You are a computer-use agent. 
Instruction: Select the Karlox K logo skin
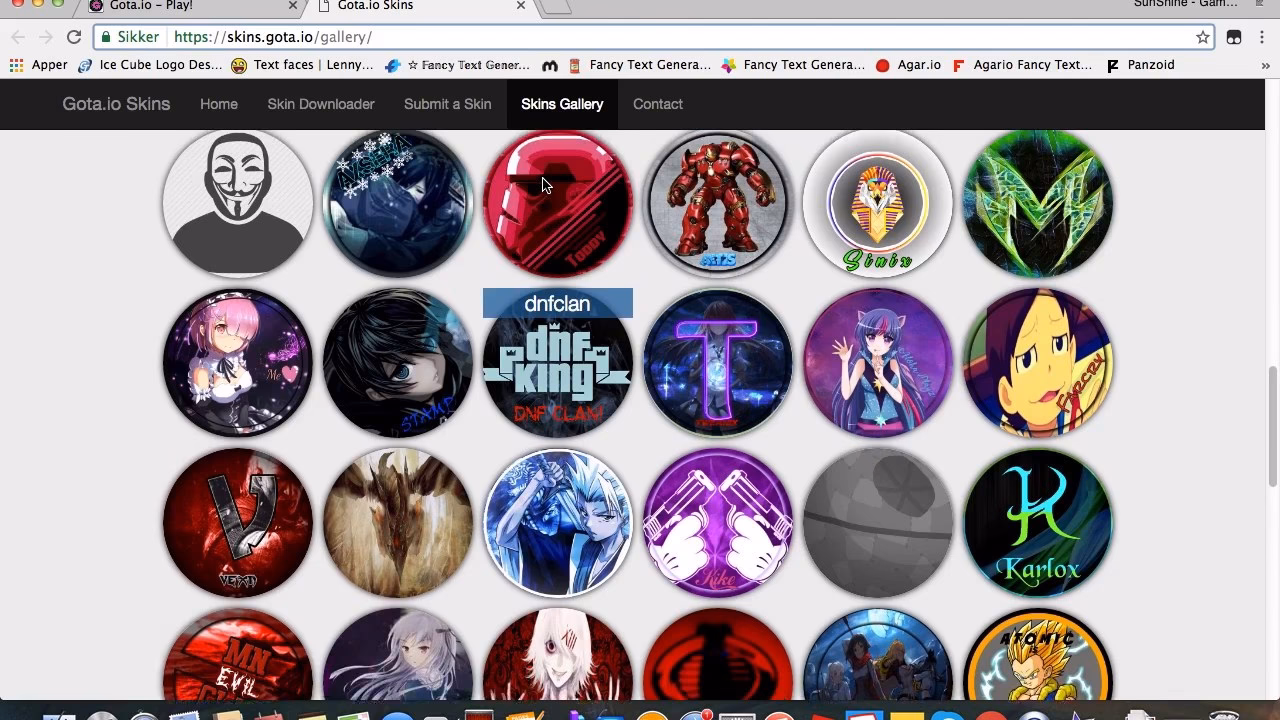pyautogui.click(x=1038, y=523)
